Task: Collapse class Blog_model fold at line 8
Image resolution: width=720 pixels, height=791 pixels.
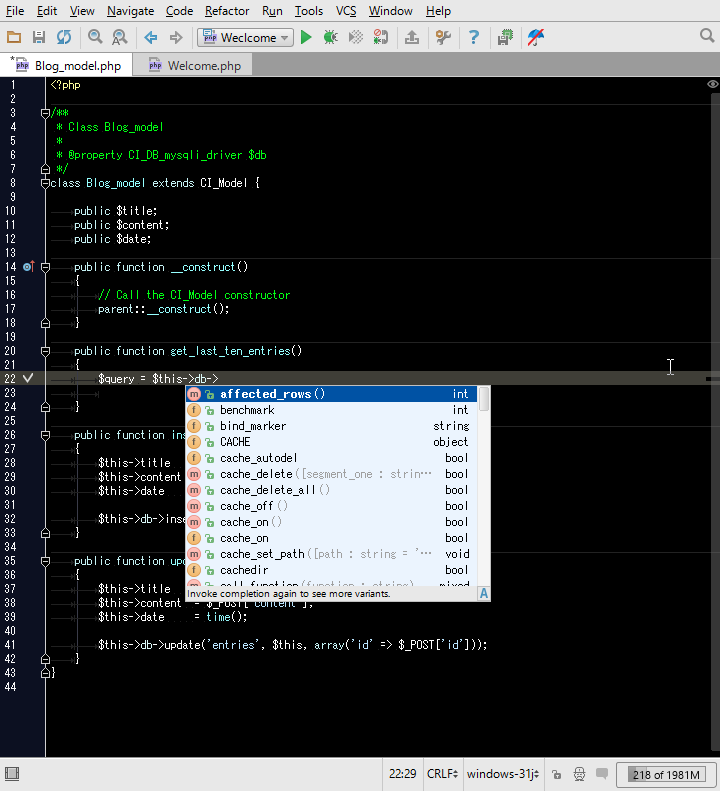Action: (45, 183)
